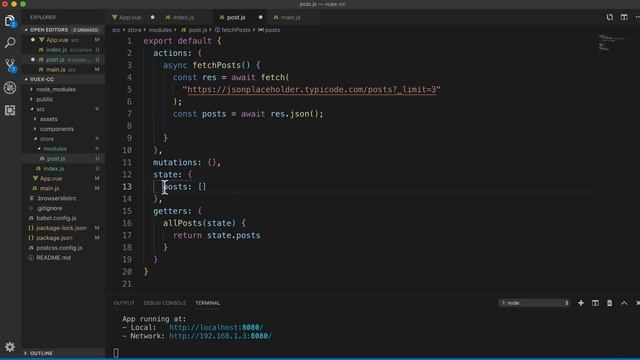
Task: Follow the localhost:8080 link in the terminal
Action: click(x=216, y=327)
